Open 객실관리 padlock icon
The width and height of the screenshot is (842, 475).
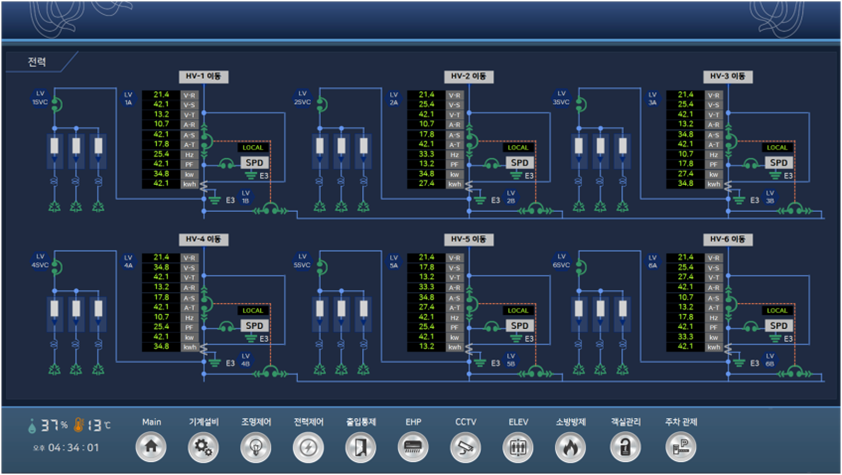pyautogui.click(x=623, y=447)
